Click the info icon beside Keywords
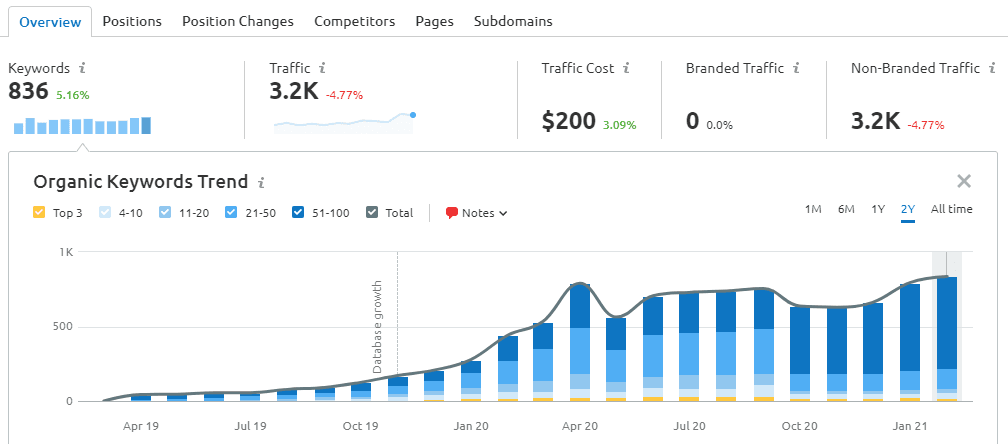Image resolution: width=1008 pixels, height=444 pixels. (82, 68)
